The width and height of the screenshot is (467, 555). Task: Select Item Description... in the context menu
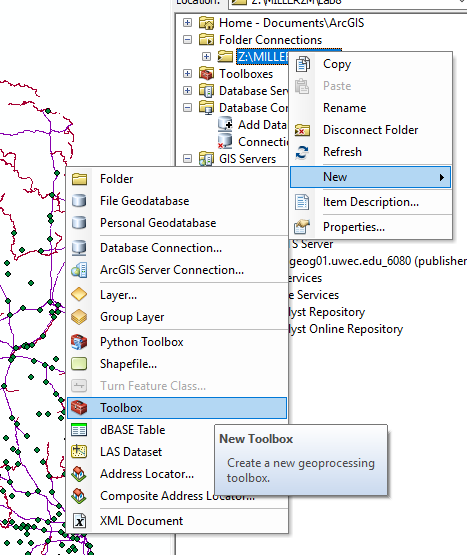370,202
